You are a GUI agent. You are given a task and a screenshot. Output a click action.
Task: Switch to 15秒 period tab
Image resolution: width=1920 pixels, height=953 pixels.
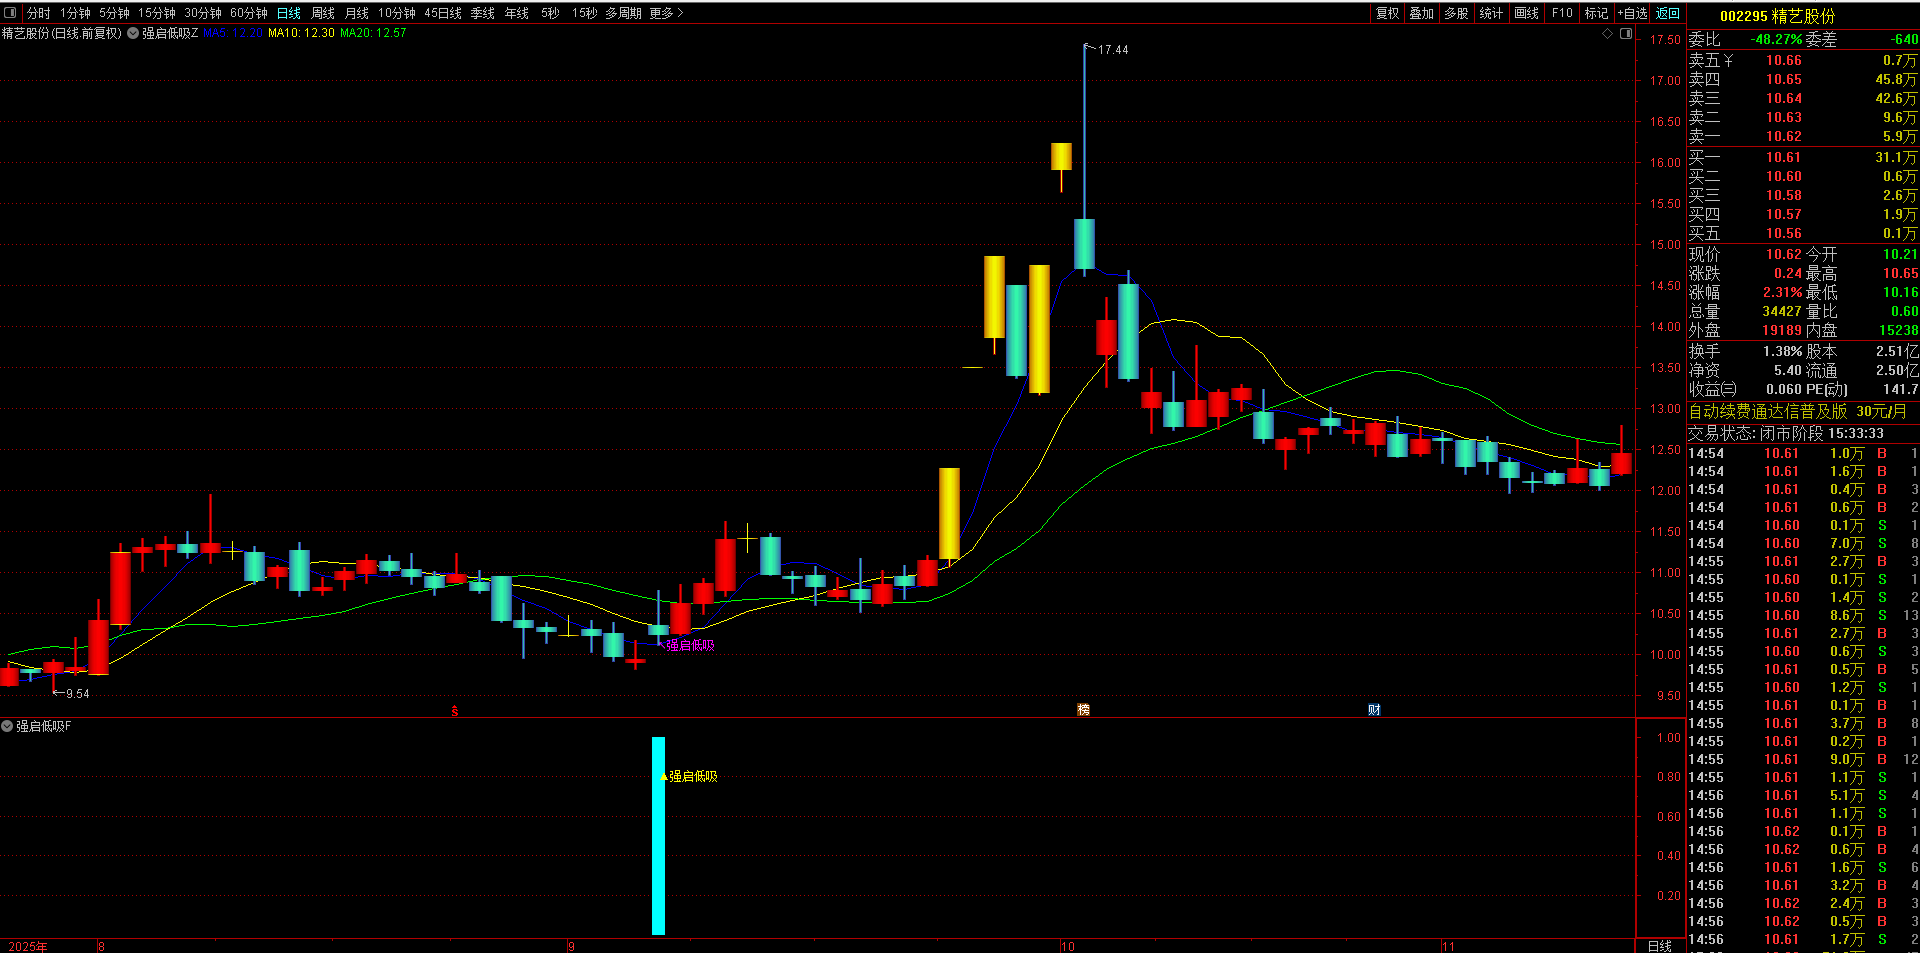click(x=585, y=13)
